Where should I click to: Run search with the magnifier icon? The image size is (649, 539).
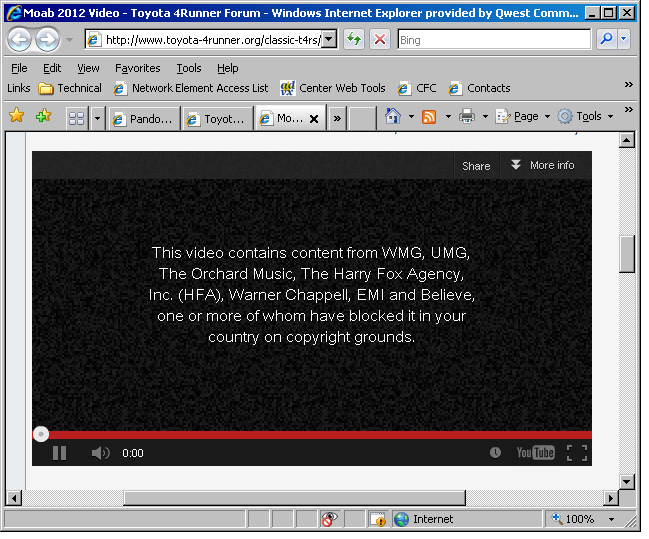[607, 39]
